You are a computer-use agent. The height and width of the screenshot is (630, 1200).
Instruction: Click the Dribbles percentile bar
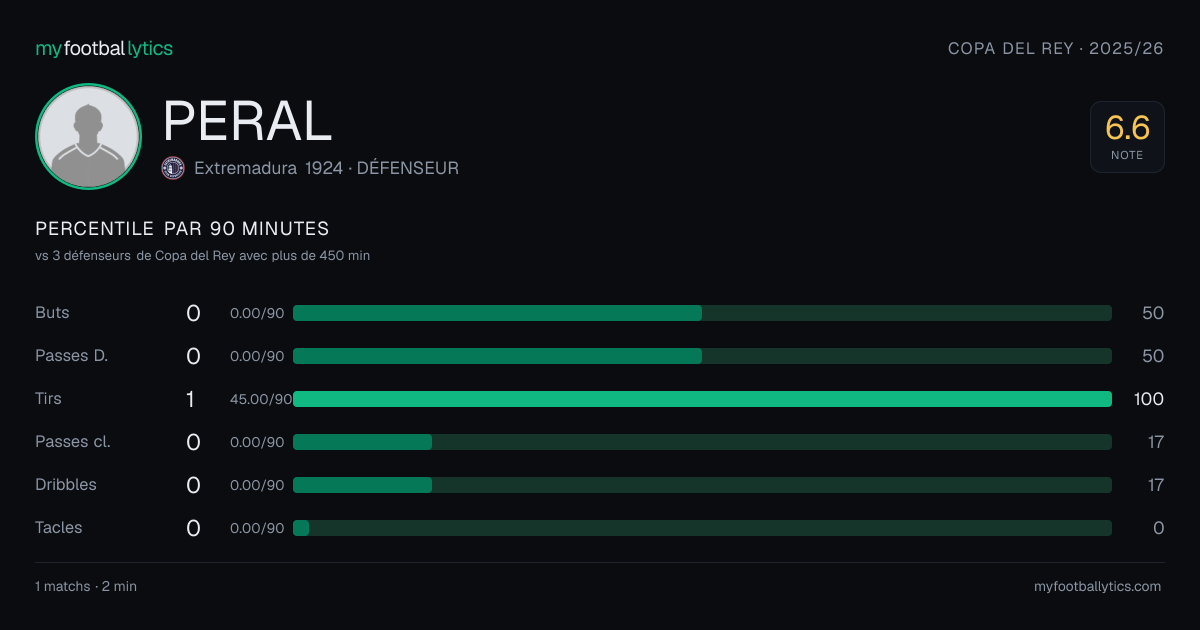pyautogui.click(x=702, y=485)
